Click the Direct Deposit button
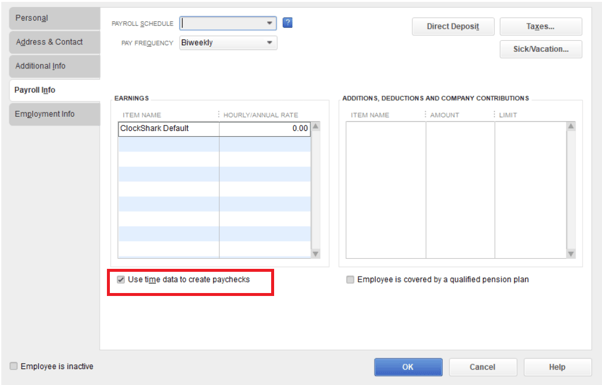 [453, 26]
